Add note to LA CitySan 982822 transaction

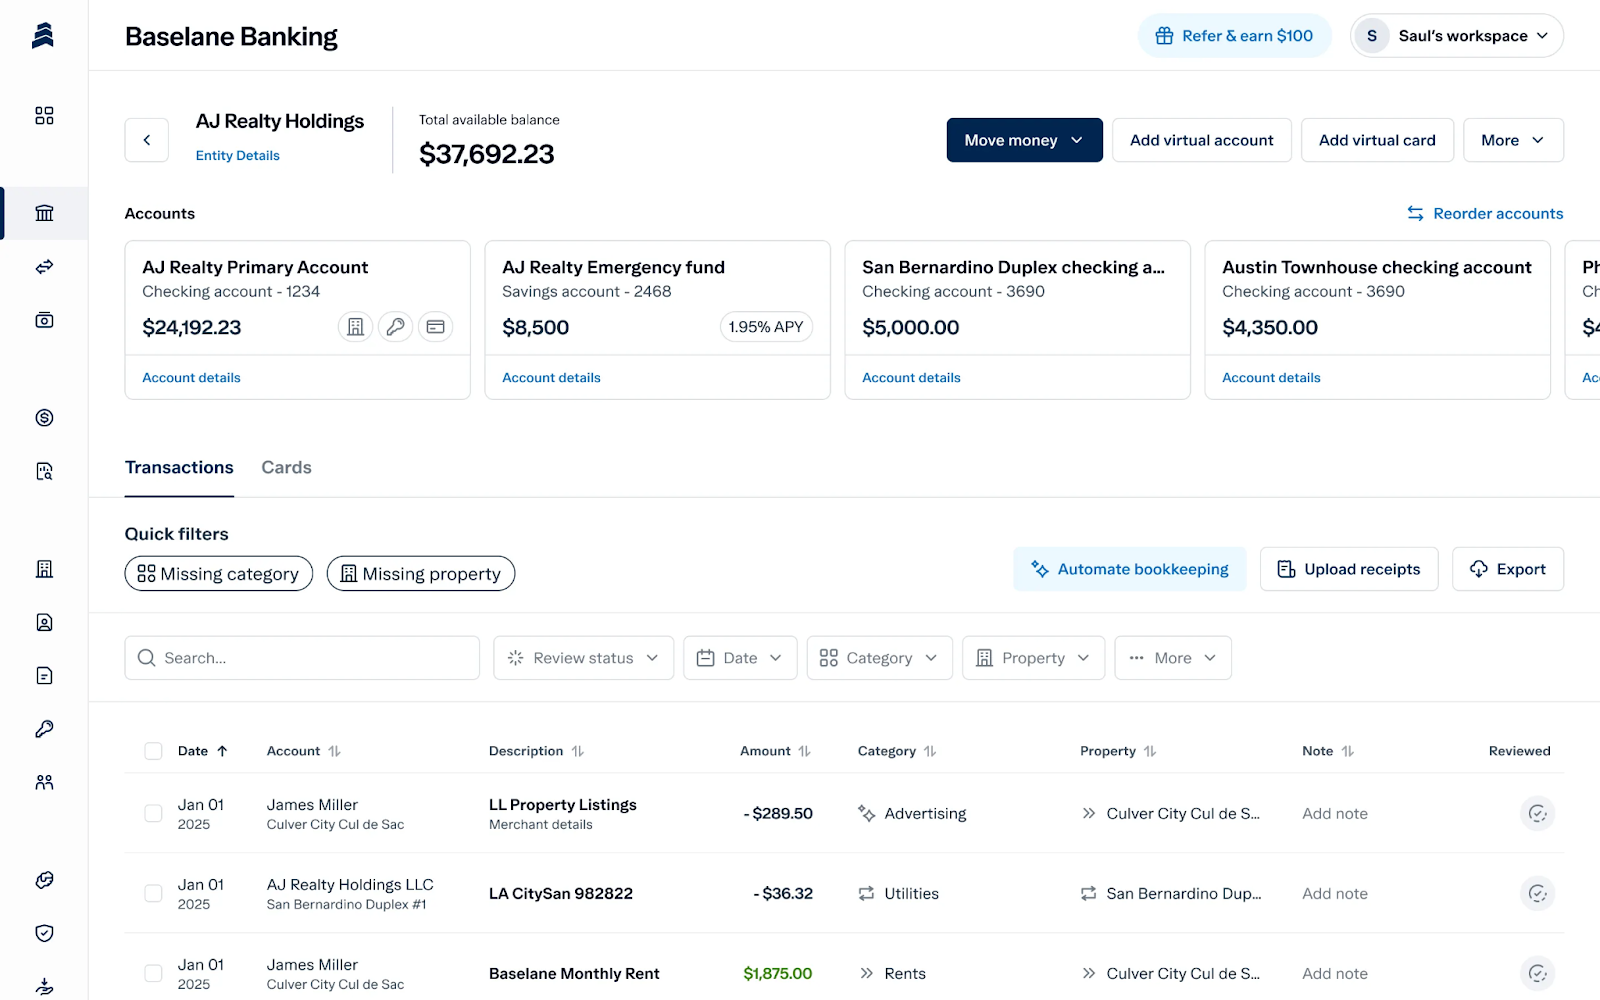click(1334, 894)
